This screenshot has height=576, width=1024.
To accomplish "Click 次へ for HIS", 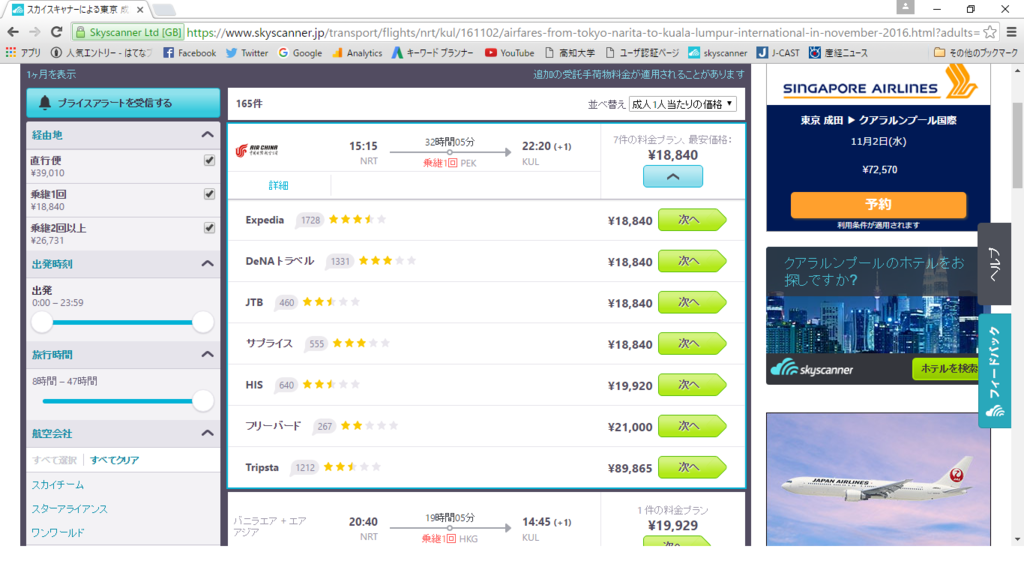I will pos(692,385).
